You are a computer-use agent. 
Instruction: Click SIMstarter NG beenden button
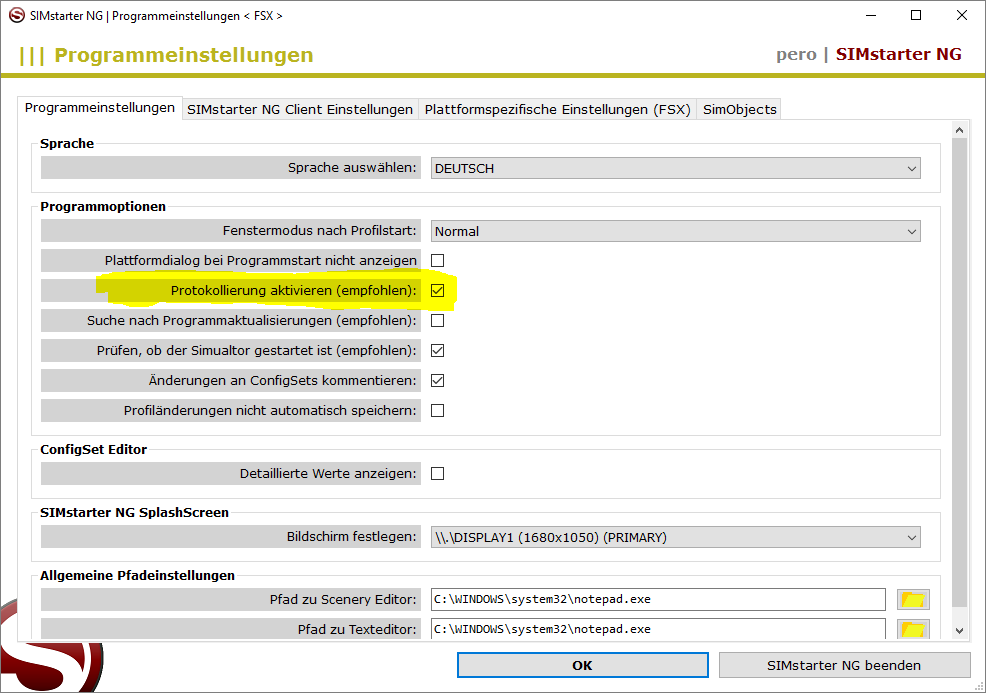844,665
